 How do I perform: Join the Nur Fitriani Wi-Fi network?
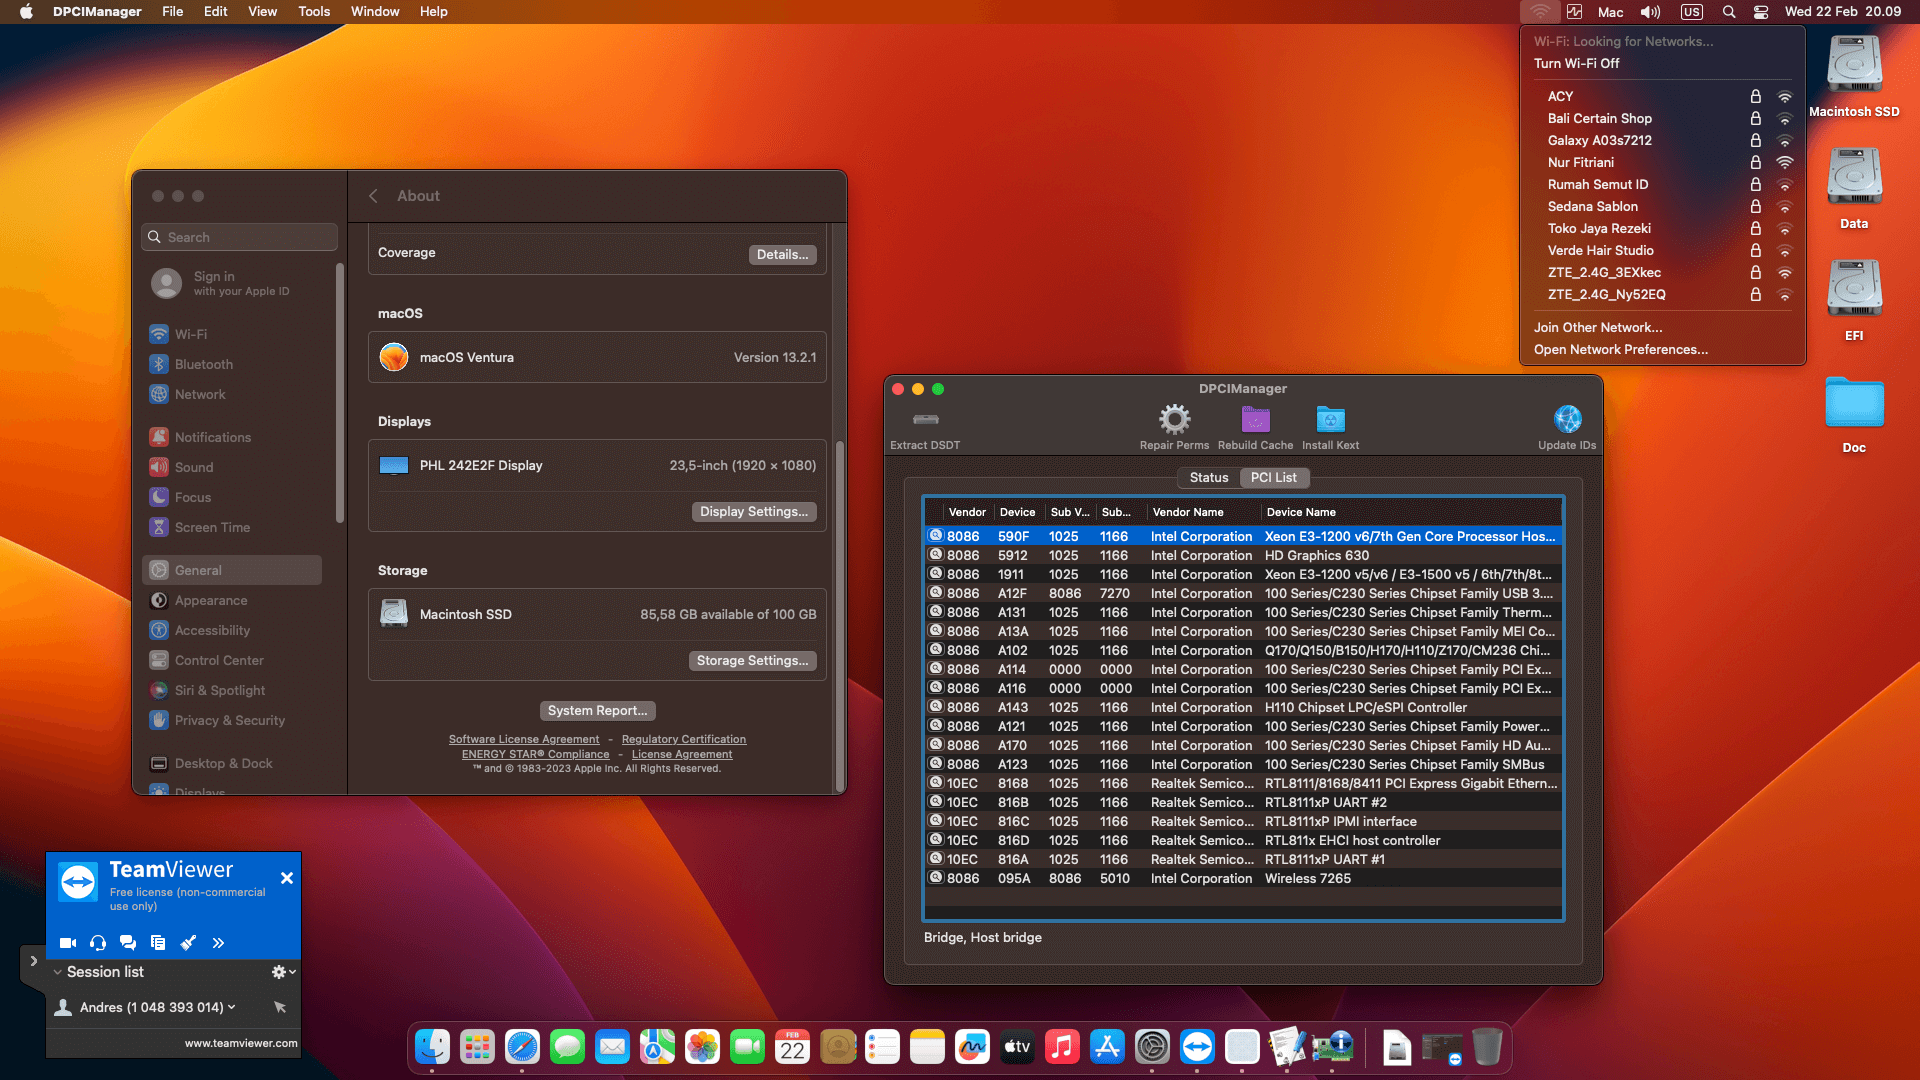[x=1663, y=162]
